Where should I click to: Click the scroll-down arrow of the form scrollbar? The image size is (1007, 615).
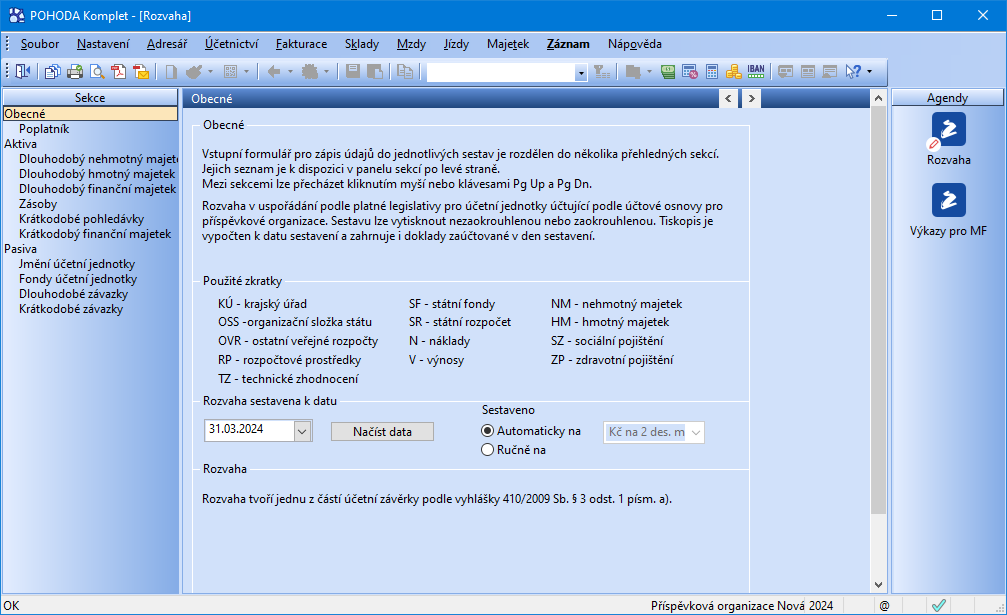(878, 585)
